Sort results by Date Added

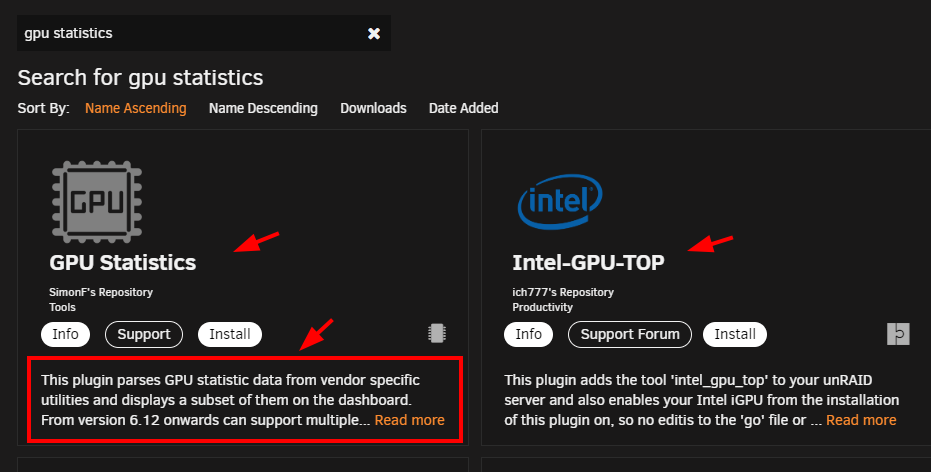(x=464, y=108)
